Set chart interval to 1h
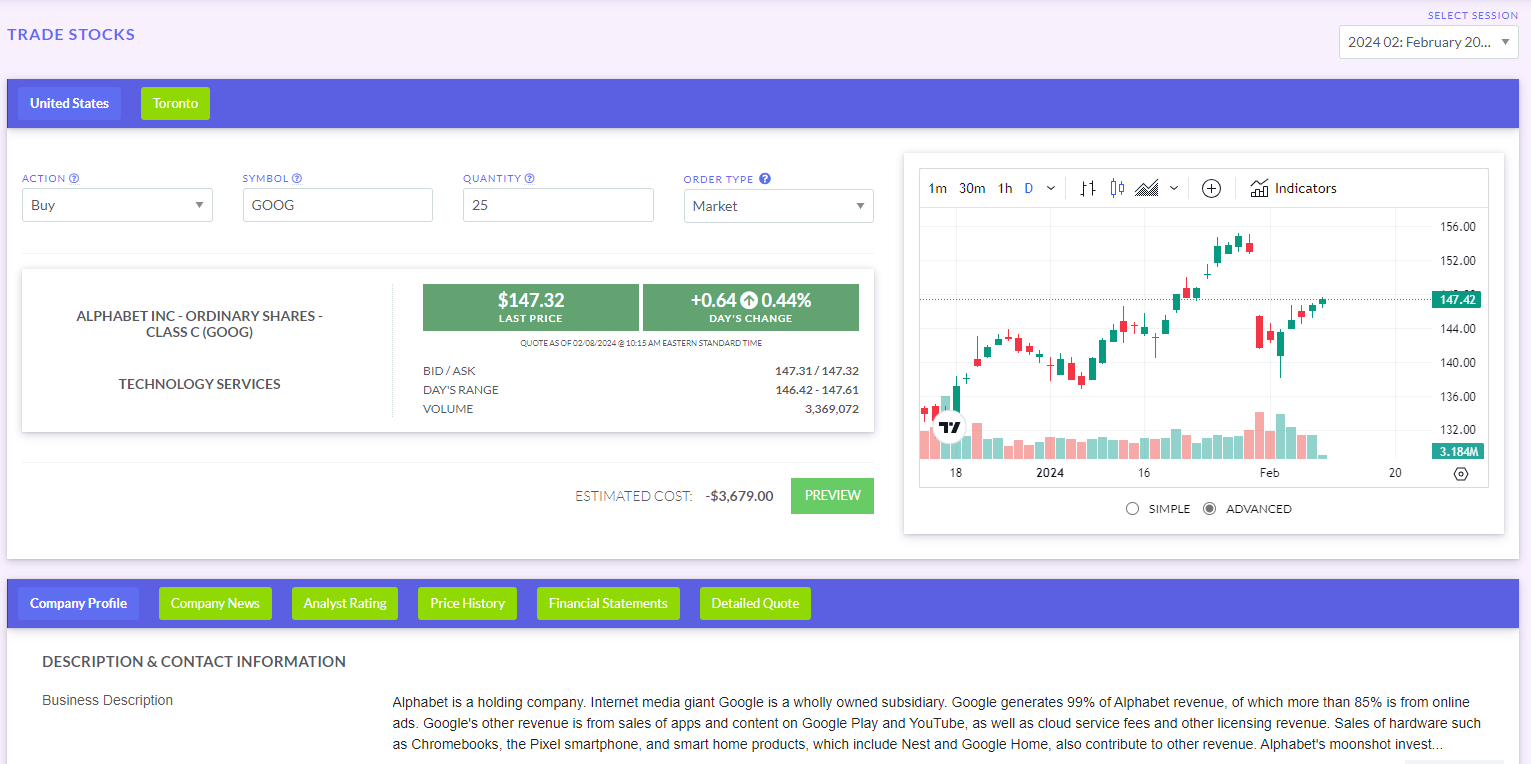The width and height of the screenshot is (1531, 764). (1005, 188)
